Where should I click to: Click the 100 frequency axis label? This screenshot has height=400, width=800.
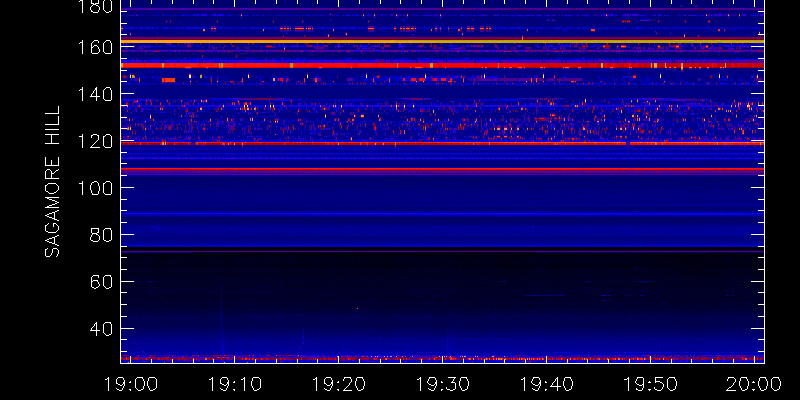point(93,188)
